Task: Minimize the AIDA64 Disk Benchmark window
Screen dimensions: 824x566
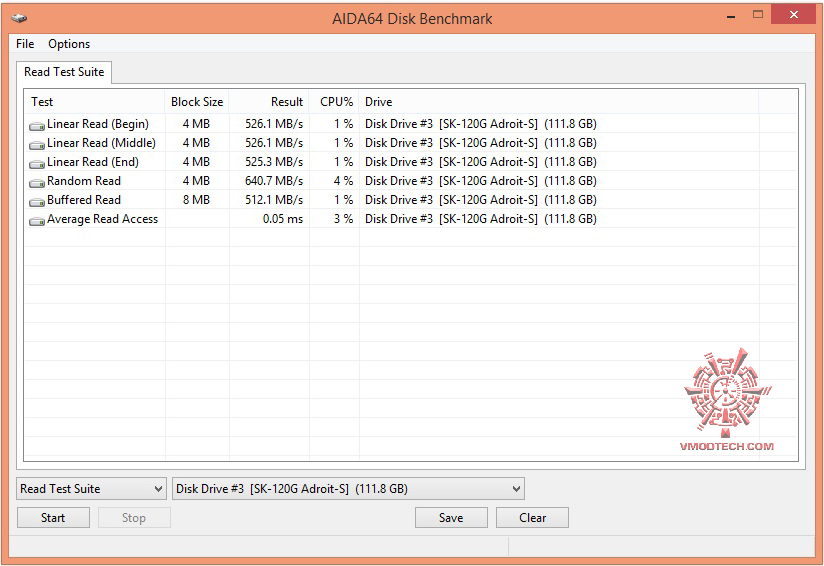Action: [x=731, y=16]
